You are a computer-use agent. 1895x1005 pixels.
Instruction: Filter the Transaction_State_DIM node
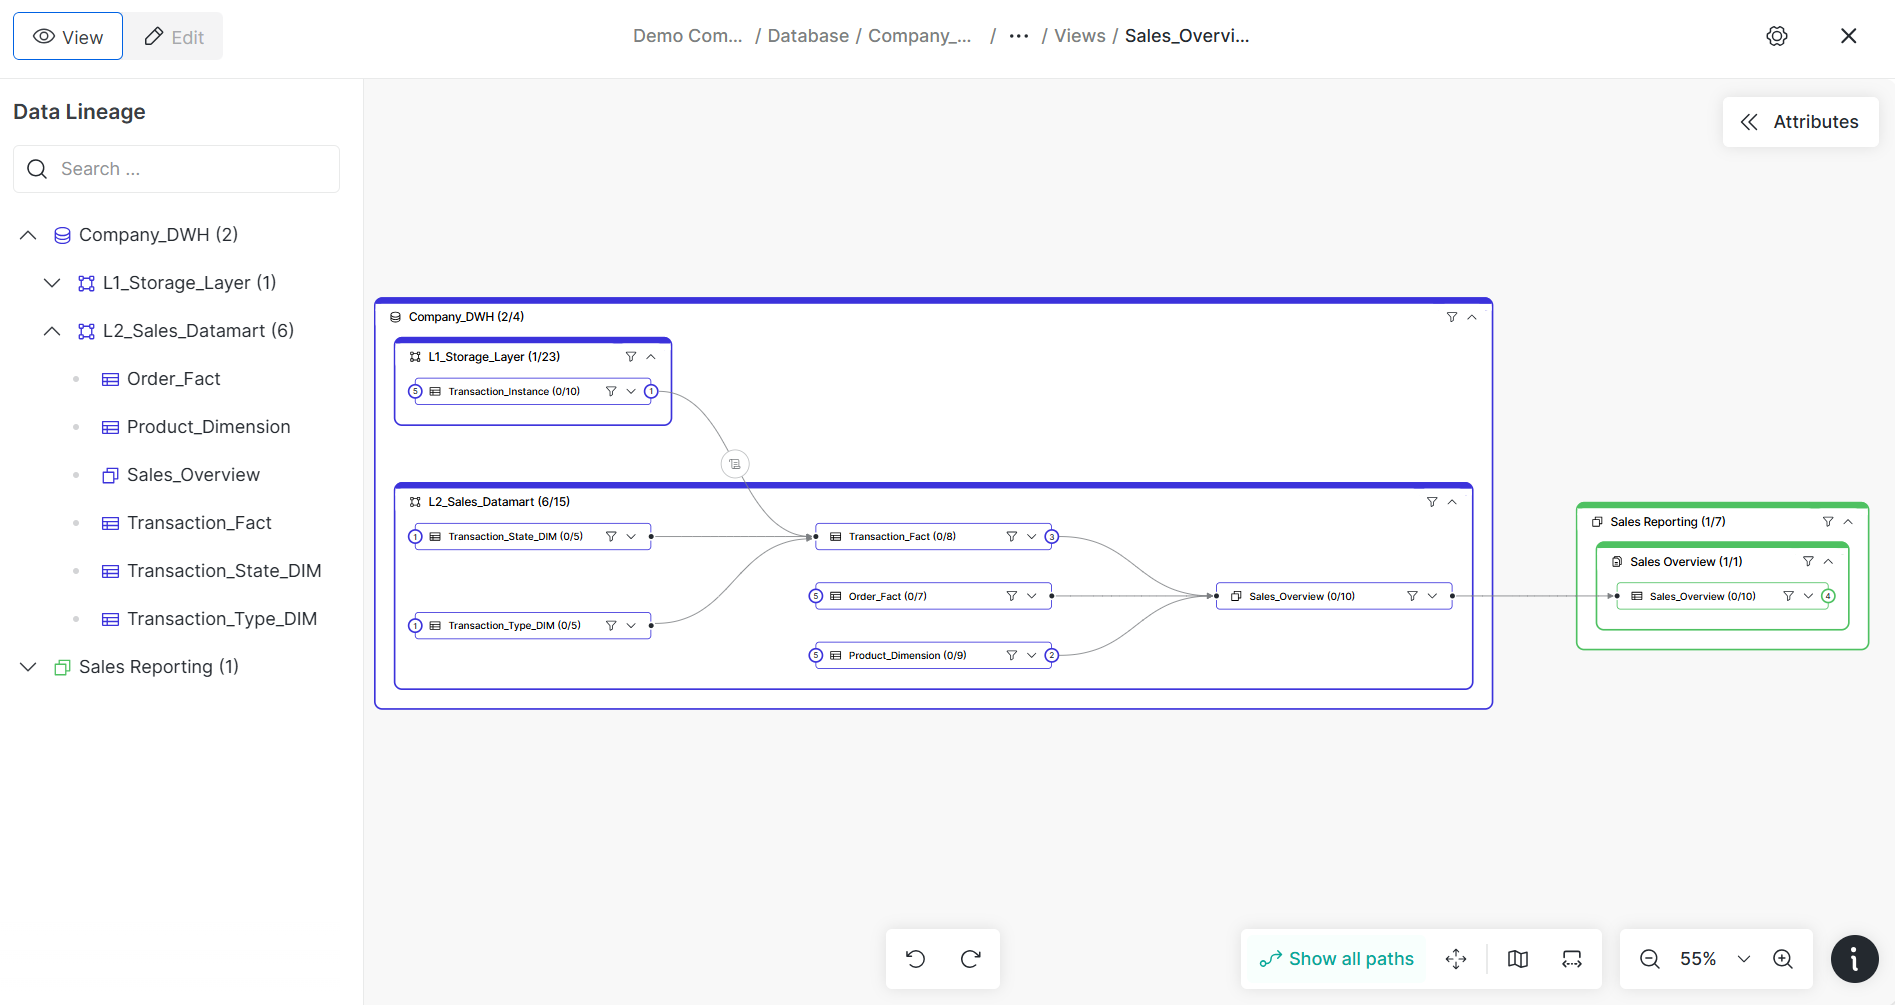(x=611, y=537)
